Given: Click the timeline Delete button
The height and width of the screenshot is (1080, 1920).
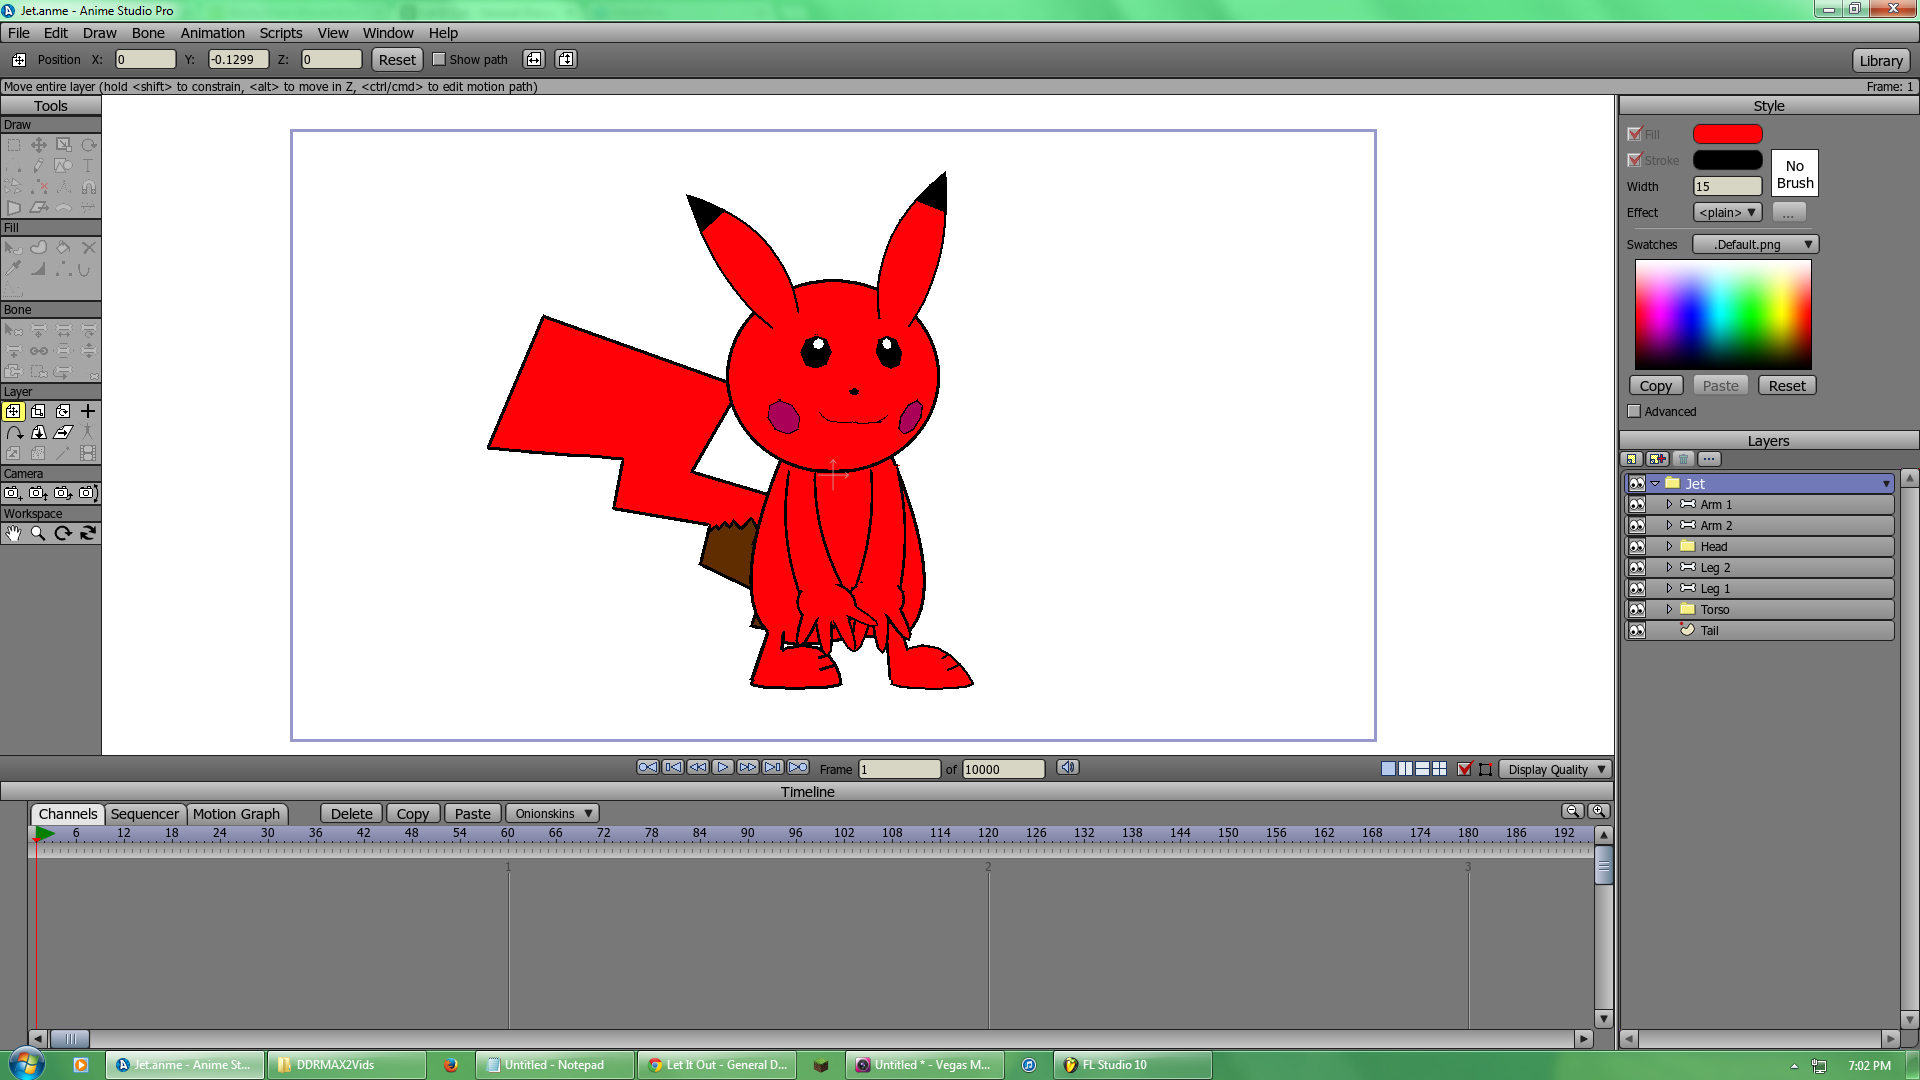Looking at the screenshot, I should tap(351, 814).
